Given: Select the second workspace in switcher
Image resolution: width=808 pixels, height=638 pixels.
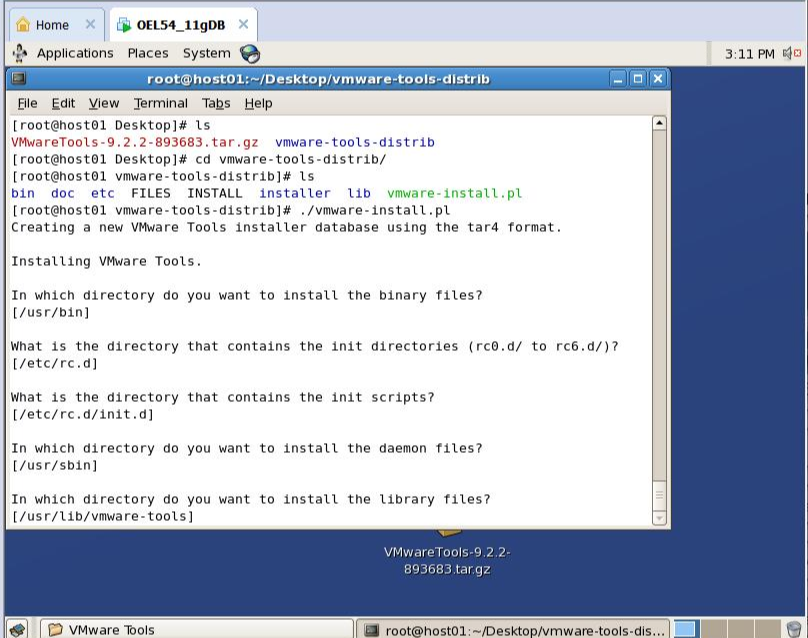Looking at the screenshot, I should tap(715, 629).
